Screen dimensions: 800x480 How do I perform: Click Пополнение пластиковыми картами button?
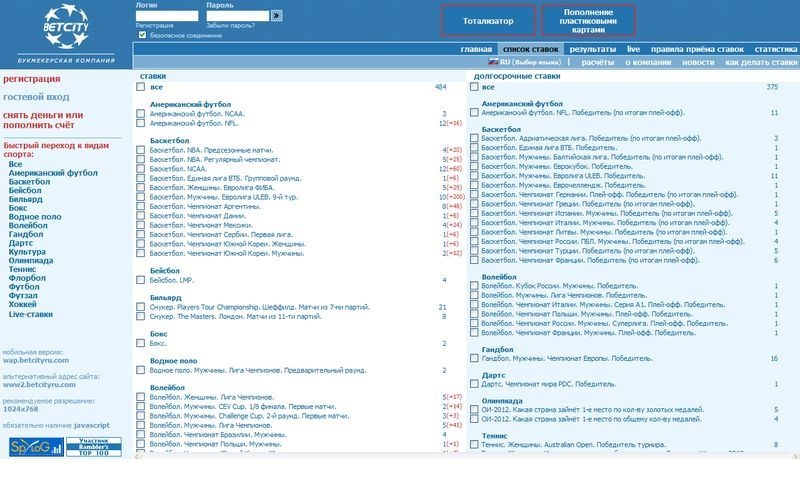[x=588, y=21]
